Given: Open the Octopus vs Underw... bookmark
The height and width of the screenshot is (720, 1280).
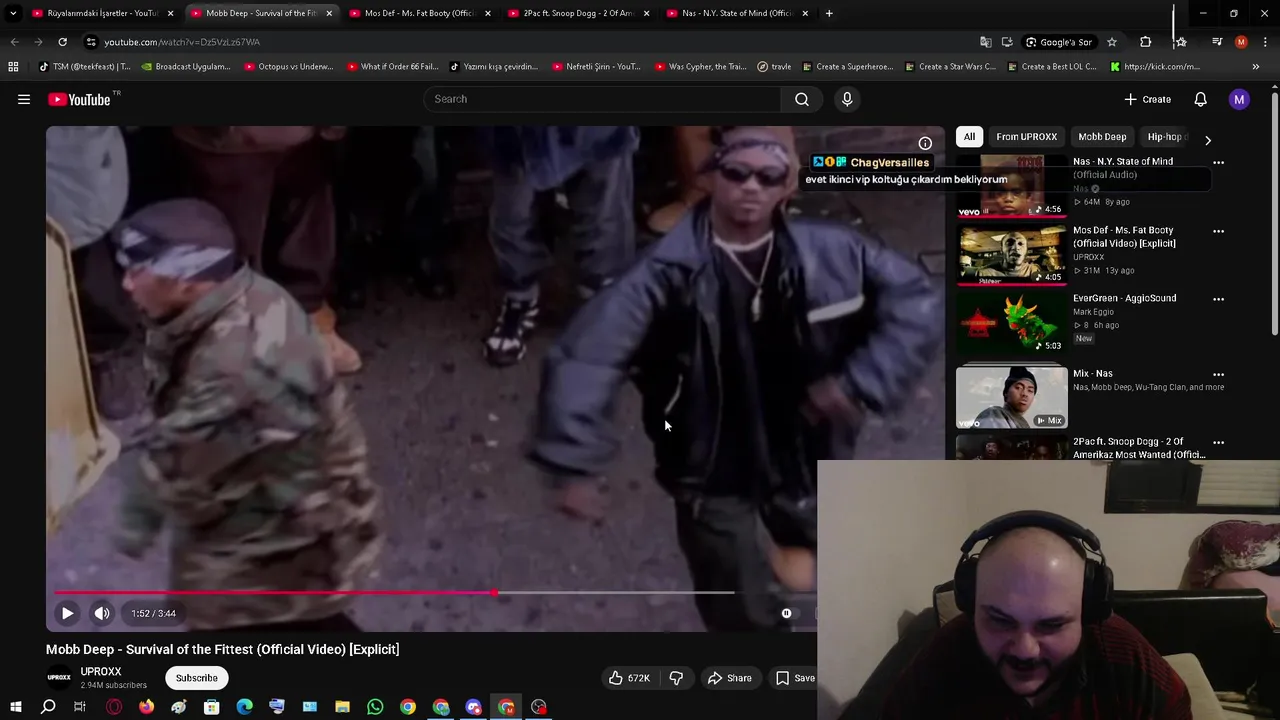Looking at the screenshot, I should pos(287,67).
